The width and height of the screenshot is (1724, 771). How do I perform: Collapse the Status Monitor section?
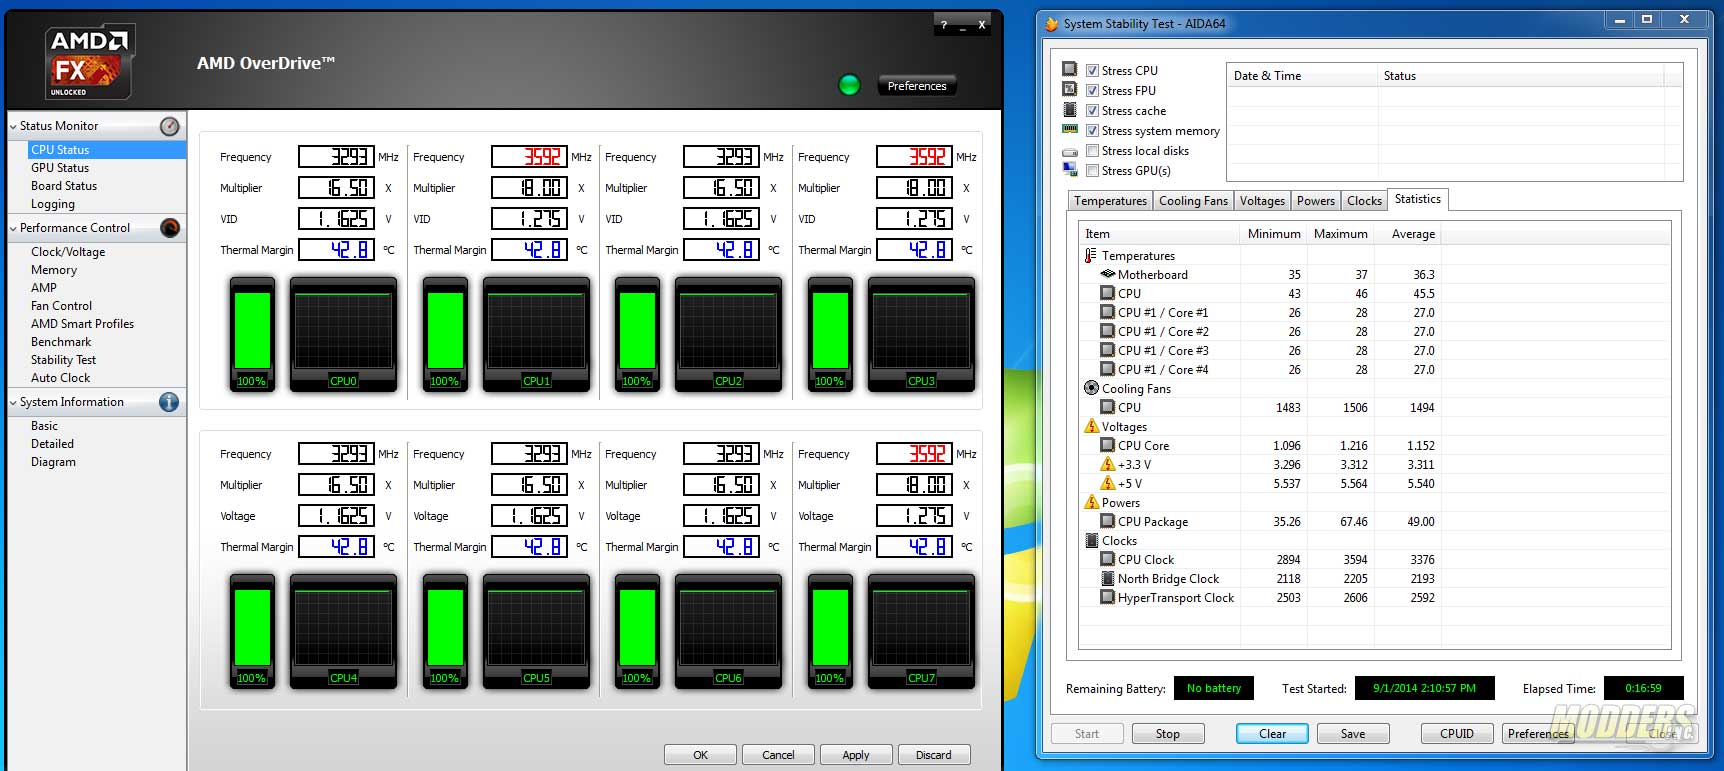coord(13,126)
